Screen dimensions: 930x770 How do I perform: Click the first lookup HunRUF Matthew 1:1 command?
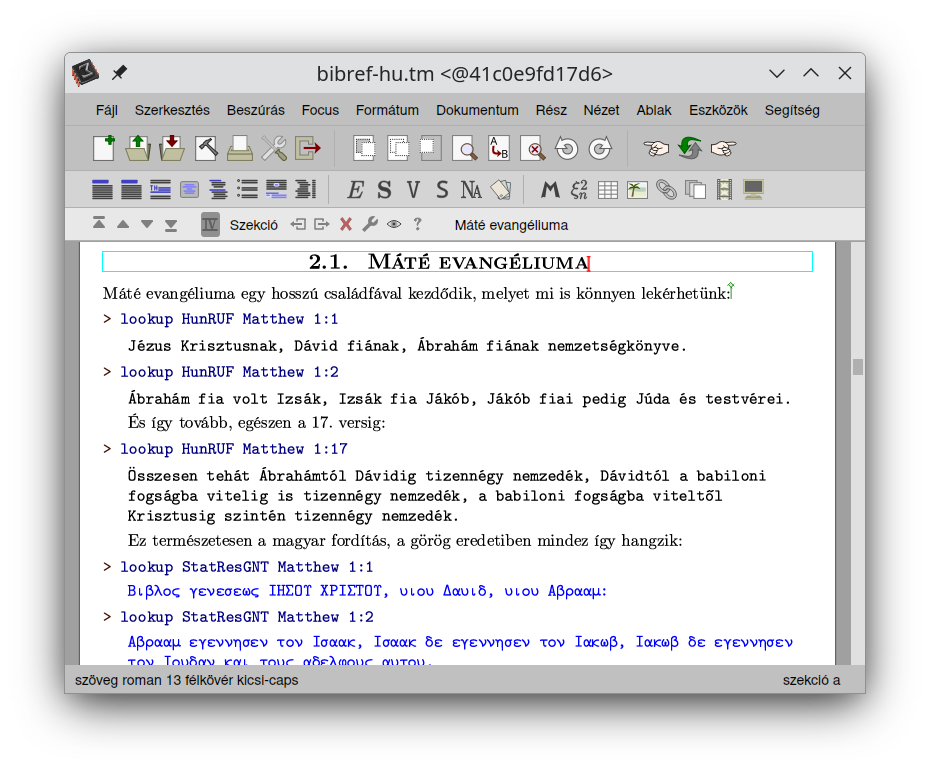[229, 319]
